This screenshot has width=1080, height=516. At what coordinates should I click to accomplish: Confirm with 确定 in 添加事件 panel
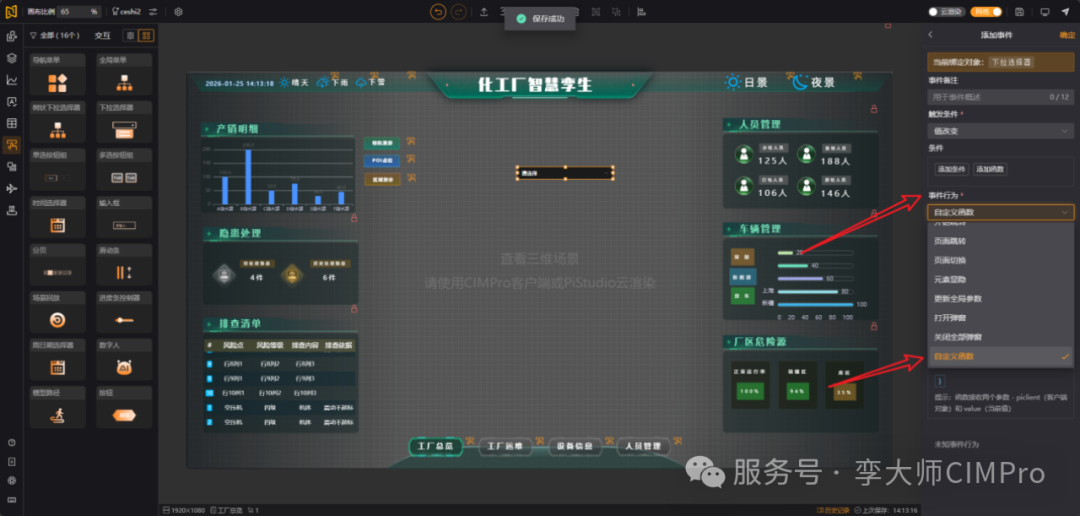tap(1066, 34)
